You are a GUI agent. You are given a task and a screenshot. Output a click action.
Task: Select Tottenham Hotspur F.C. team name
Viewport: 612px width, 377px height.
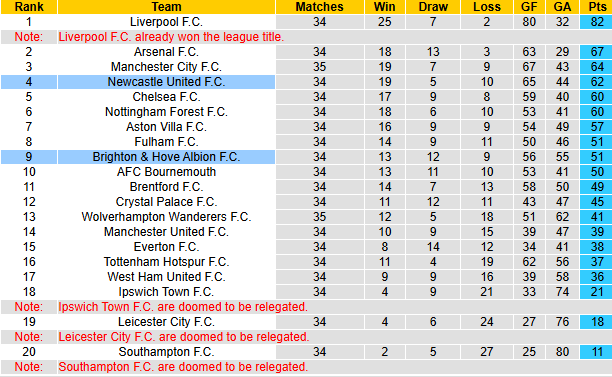pyautogui.click(x=166, y=262)
